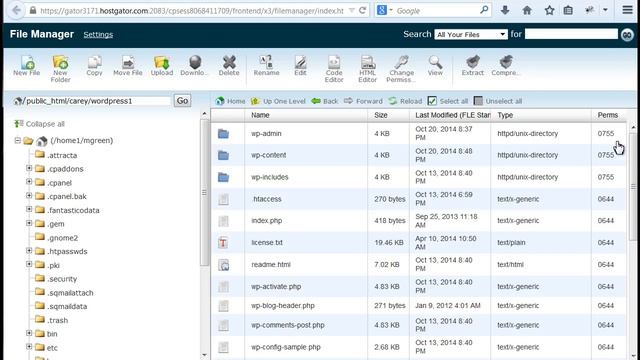Click Up One Level navigation
Image resolution: width=640 pixels, height=360 pixels.
point(278,101)
